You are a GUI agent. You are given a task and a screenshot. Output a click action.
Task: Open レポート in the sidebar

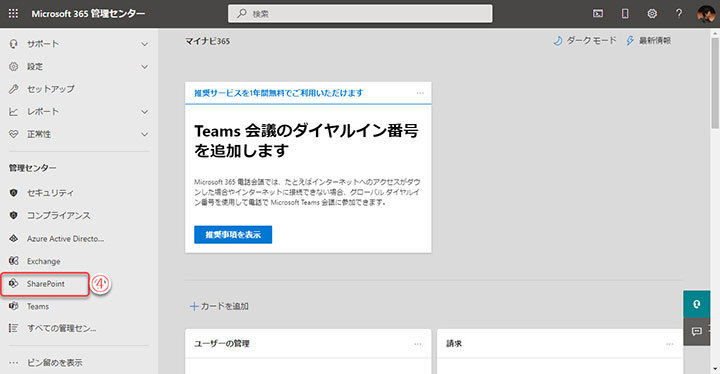[x=43, y=111]
